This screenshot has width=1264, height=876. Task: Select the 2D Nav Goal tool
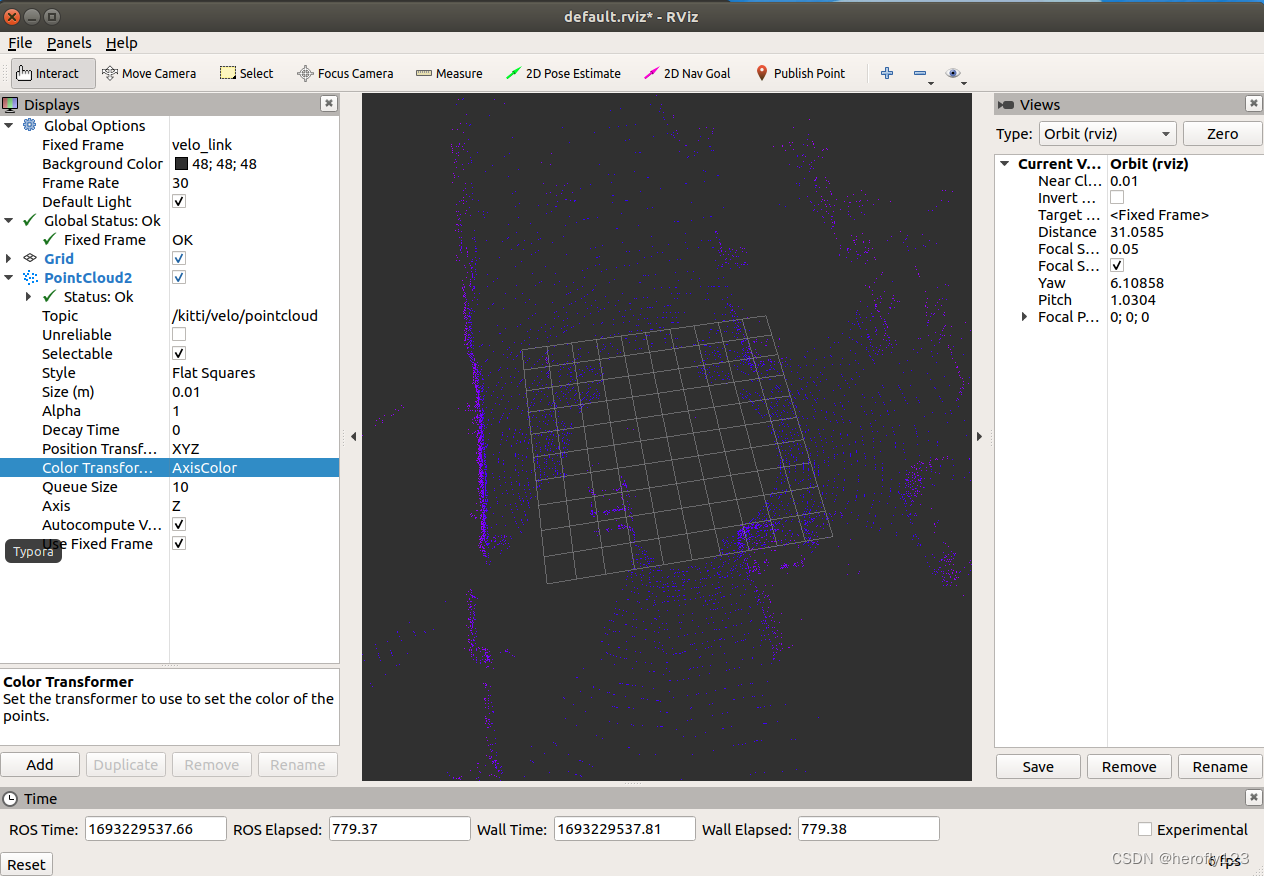pyautogui.click(x=687, y=72)
